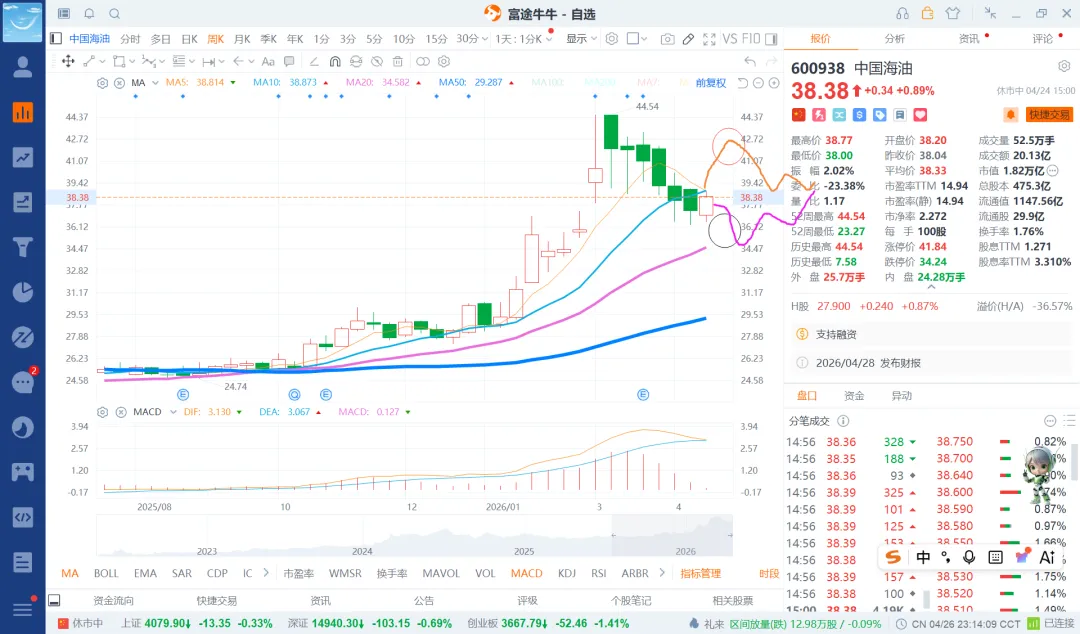Collapse quote details with up chevron
Image resolution: width=1080 pixels, height=634 pixels.
[x=931, y=287]
